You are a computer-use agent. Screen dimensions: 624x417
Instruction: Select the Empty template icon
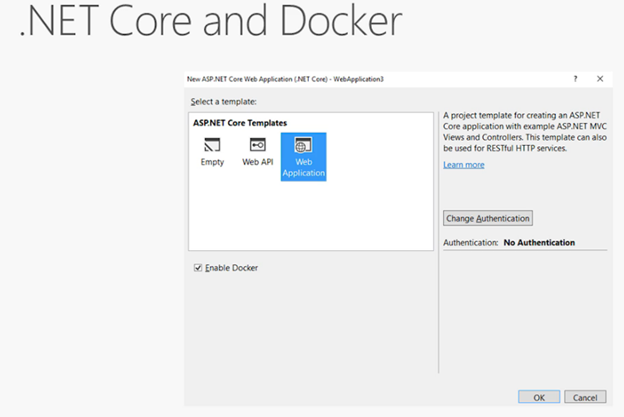pyautogui.click(x=212, y=145)
